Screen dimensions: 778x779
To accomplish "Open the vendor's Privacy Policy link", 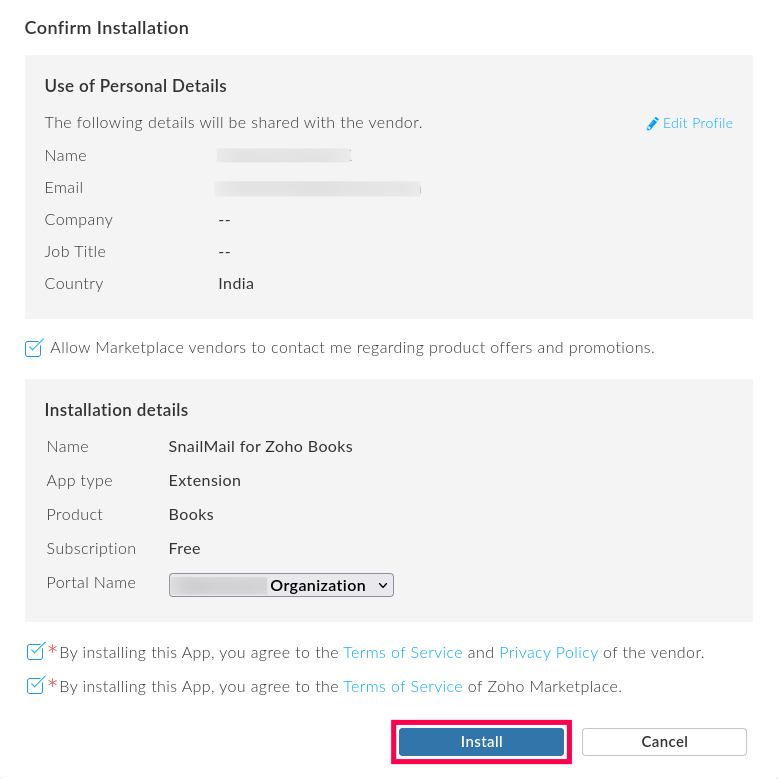I will point(548,652).
